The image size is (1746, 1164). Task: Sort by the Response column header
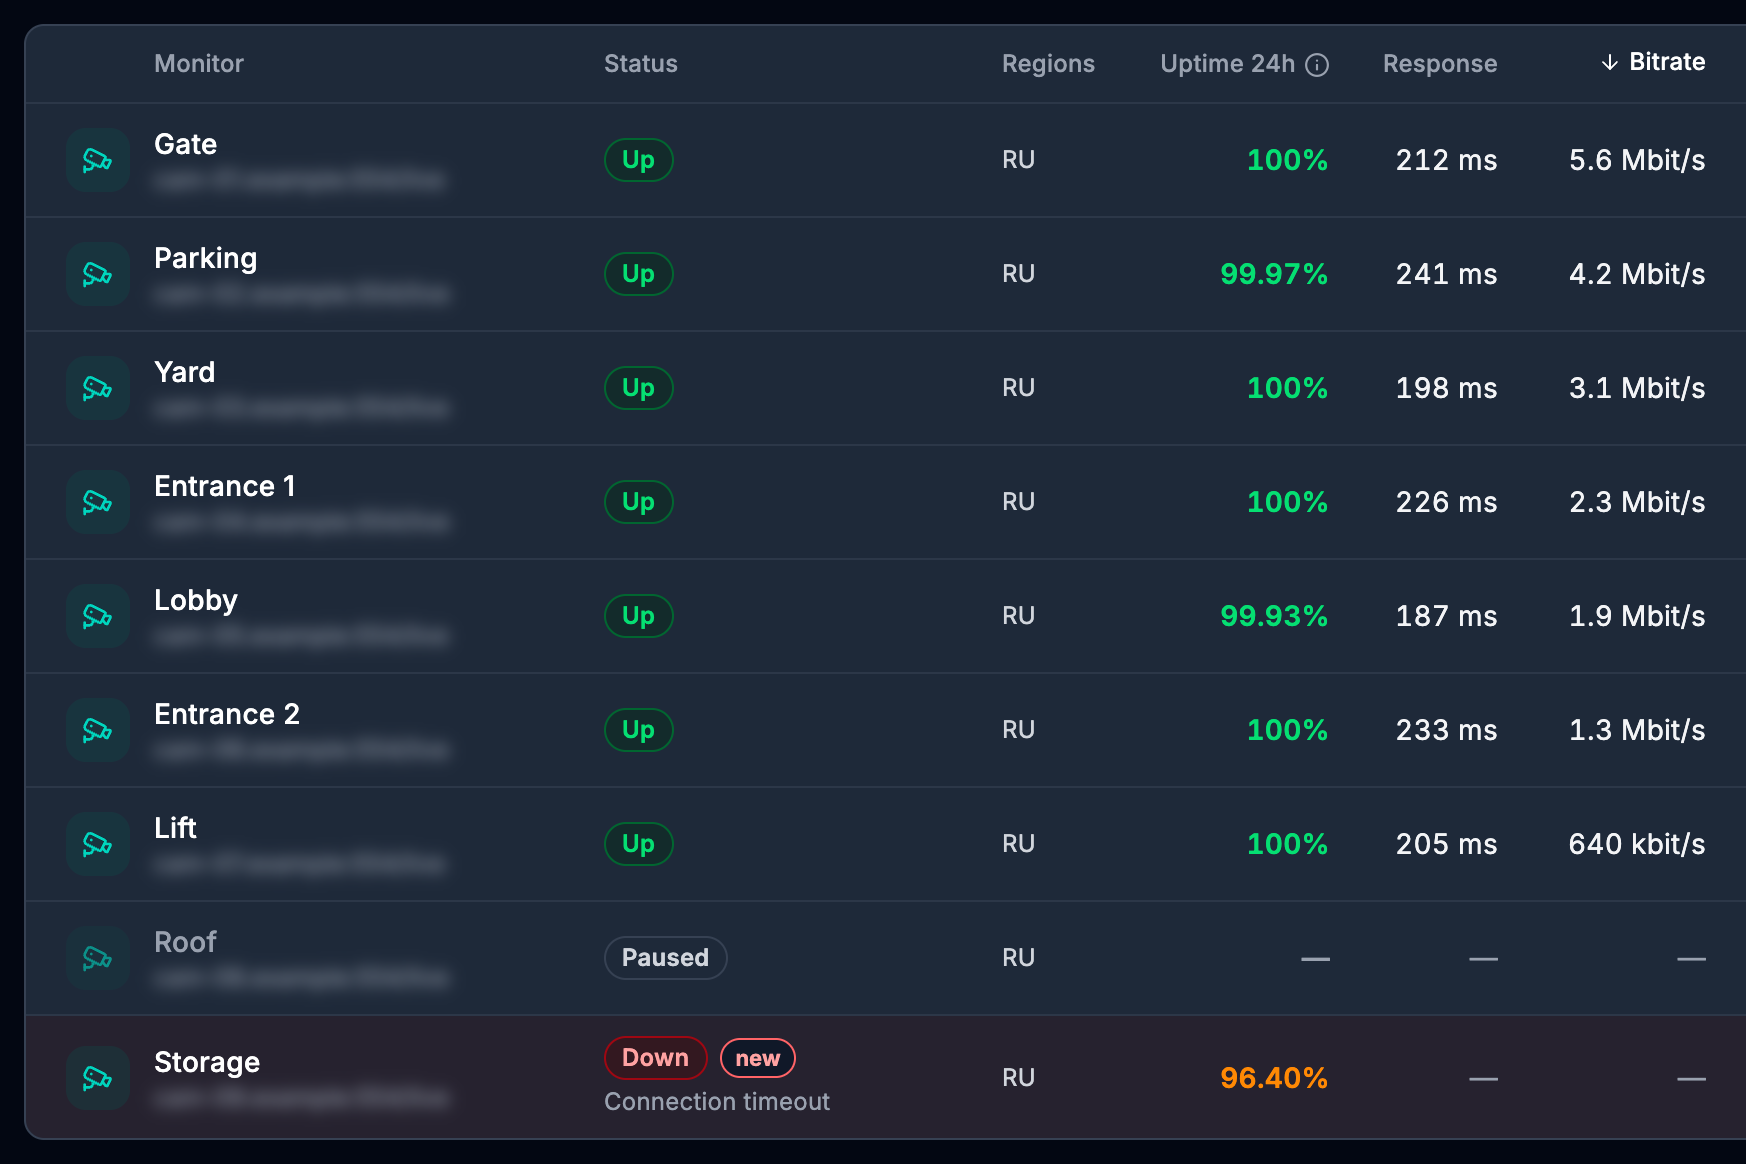tap(1440, 64)
